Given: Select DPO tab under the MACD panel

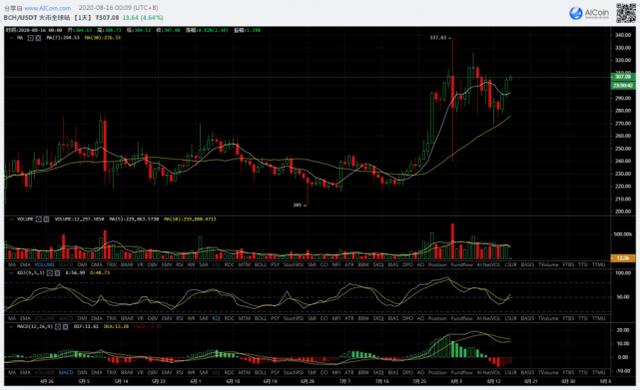Looking at the screenshot, I should coord(408,372).
